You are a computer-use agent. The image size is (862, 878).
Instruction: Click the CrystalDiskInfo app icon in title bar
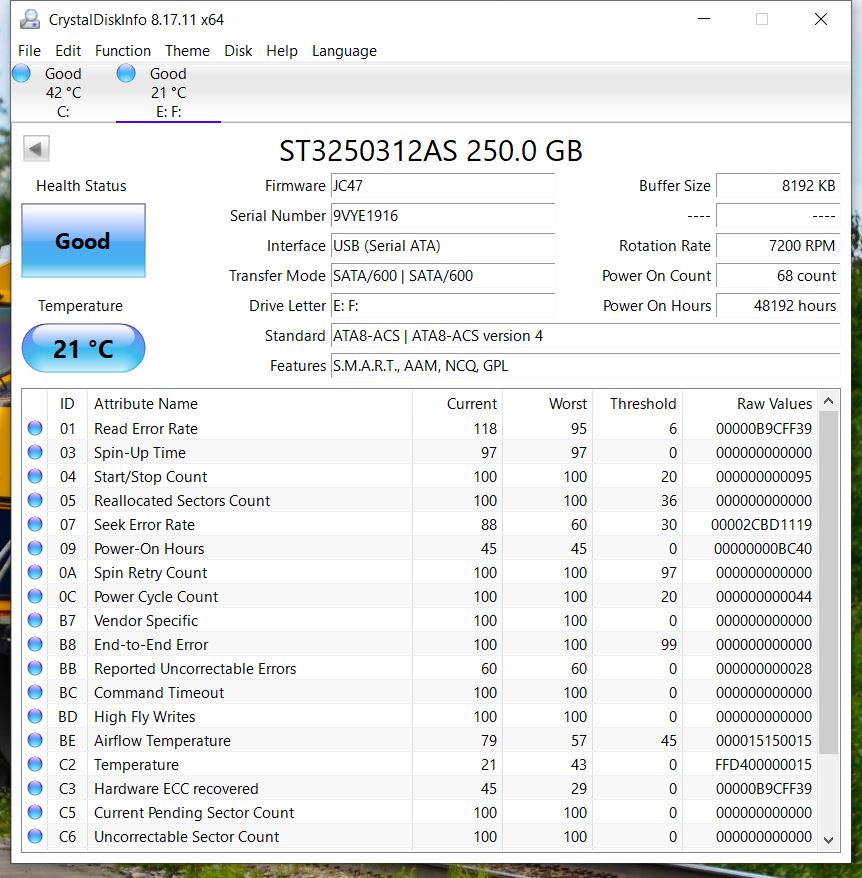click(x=30, y=19)
